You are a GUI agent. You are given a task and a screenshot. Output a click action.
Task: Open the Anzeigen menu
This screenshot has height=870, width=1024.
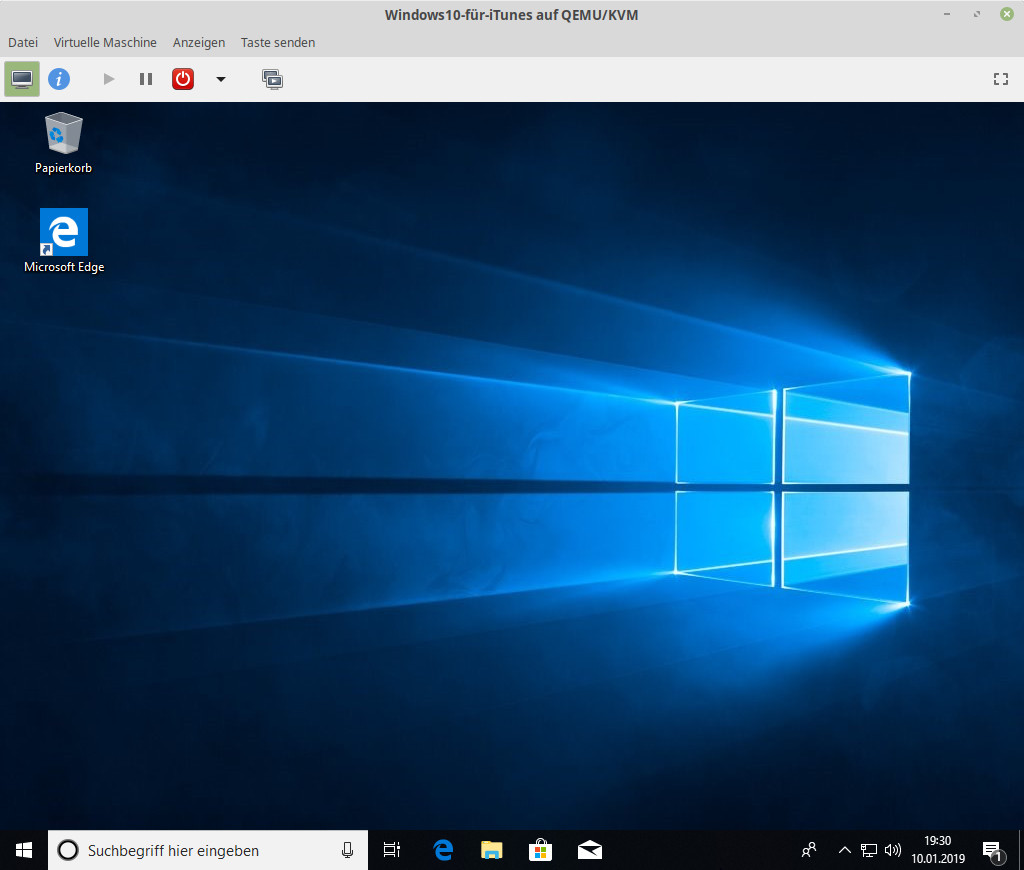[x=198, y=43]
